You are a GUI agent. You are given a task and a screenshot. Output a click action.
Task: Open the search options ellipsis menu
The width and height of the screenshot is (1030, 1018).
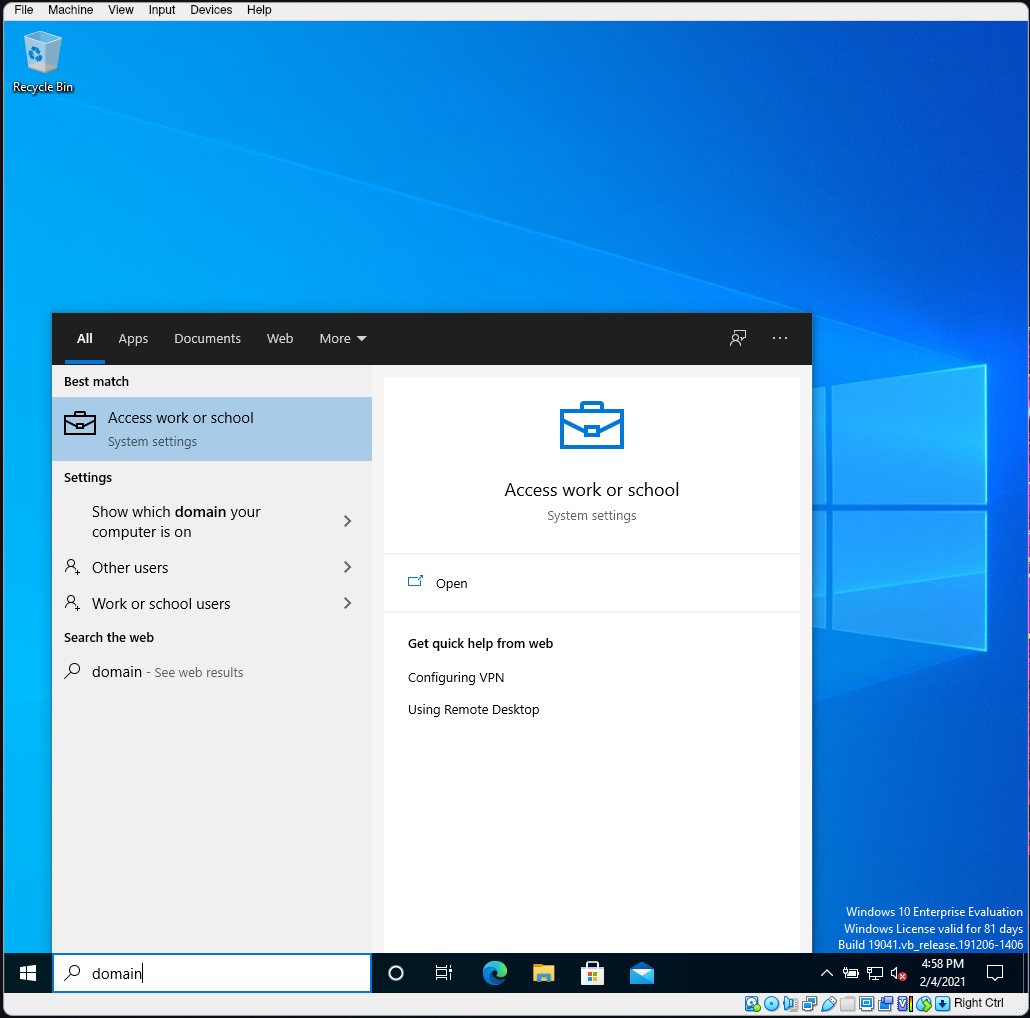(x=780, y=339)
